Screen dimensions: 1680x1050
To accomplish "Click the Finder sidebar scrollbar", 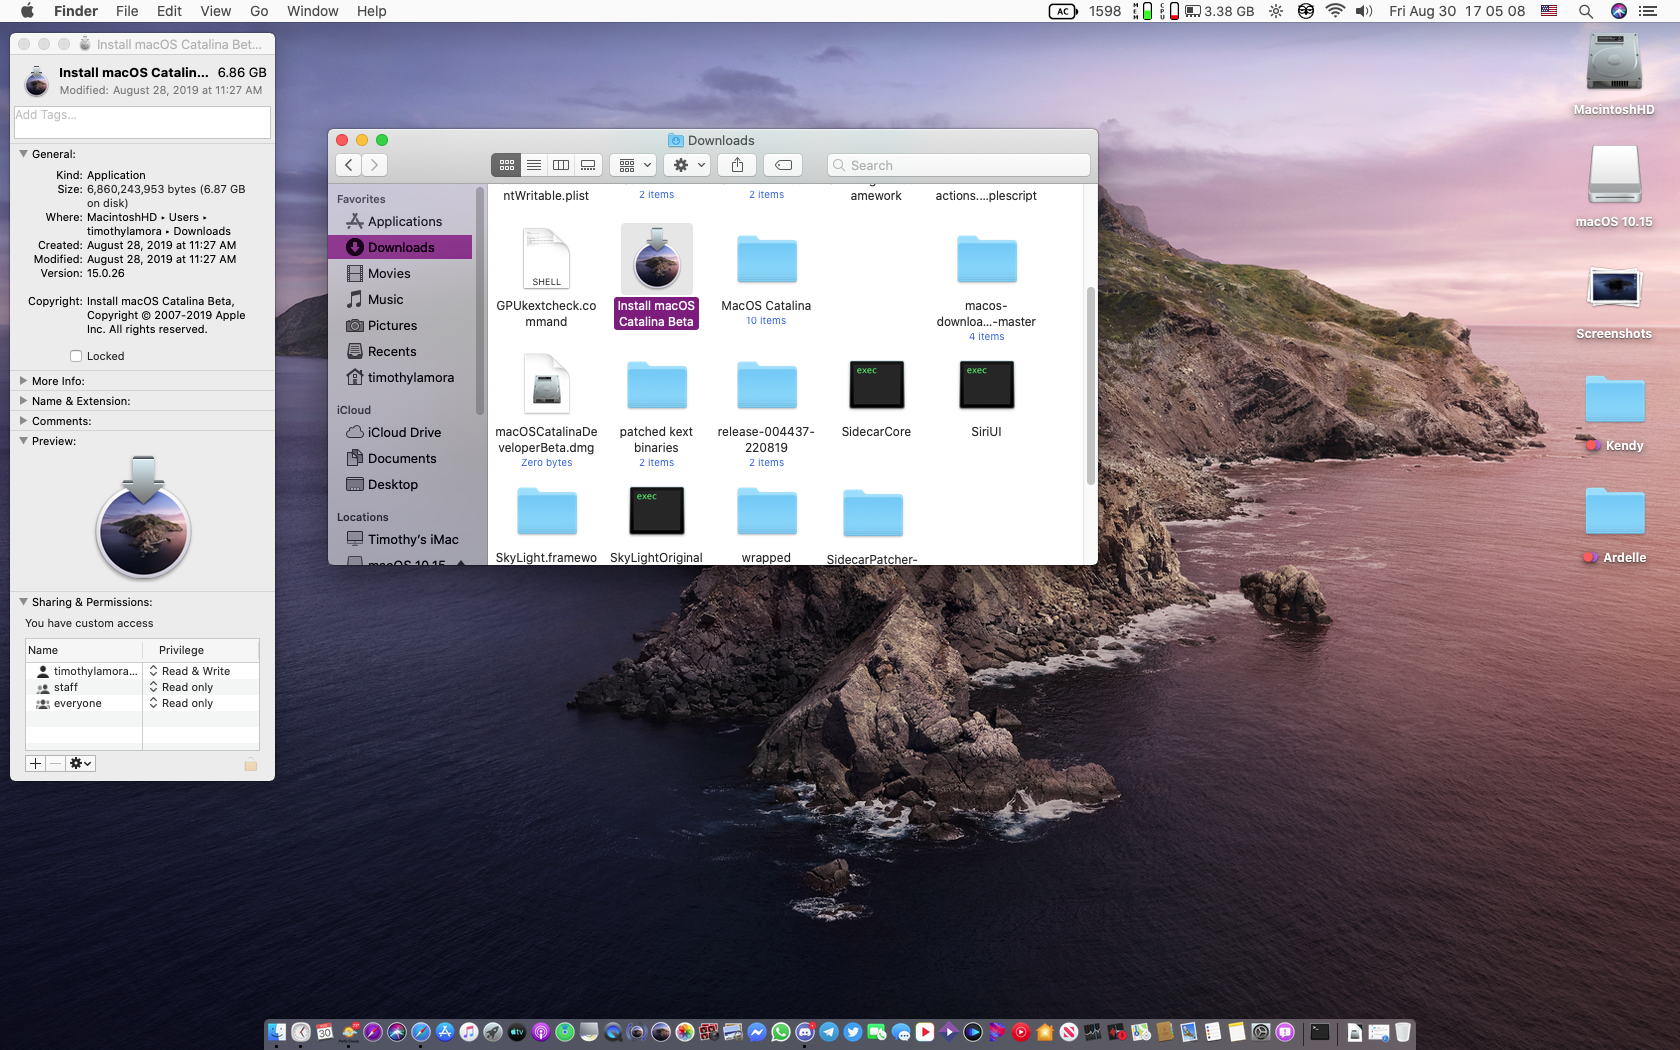I will (x=479, y=300).
